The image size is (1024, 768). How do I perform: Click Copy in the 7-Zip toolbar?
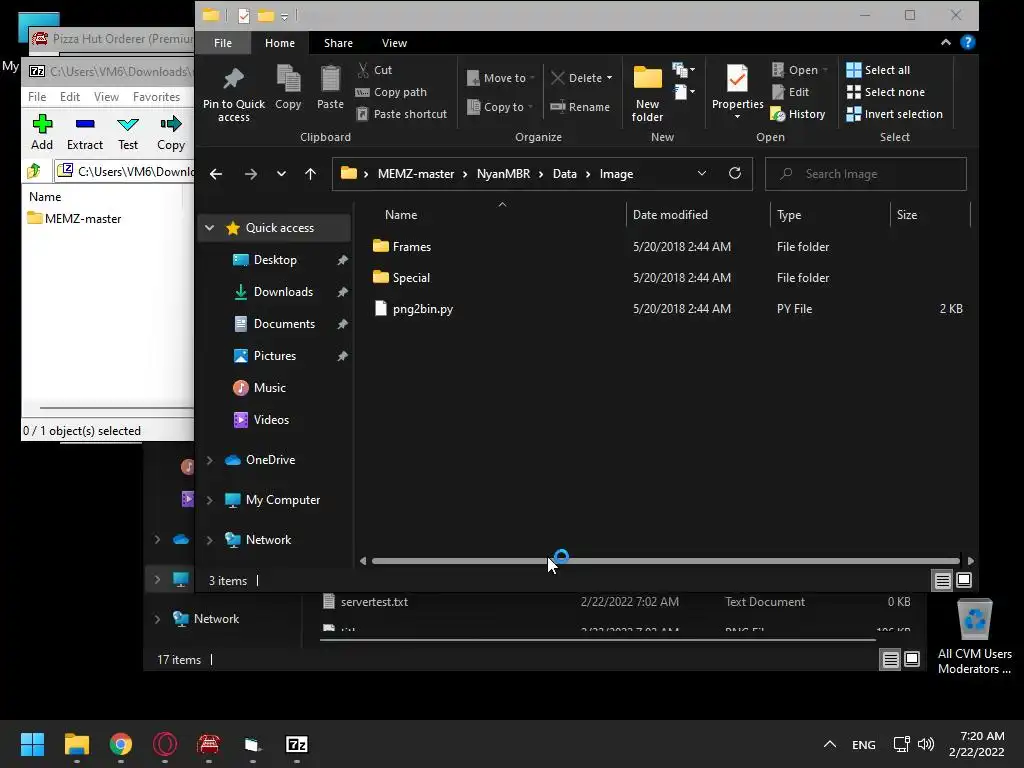coord(170,133)
